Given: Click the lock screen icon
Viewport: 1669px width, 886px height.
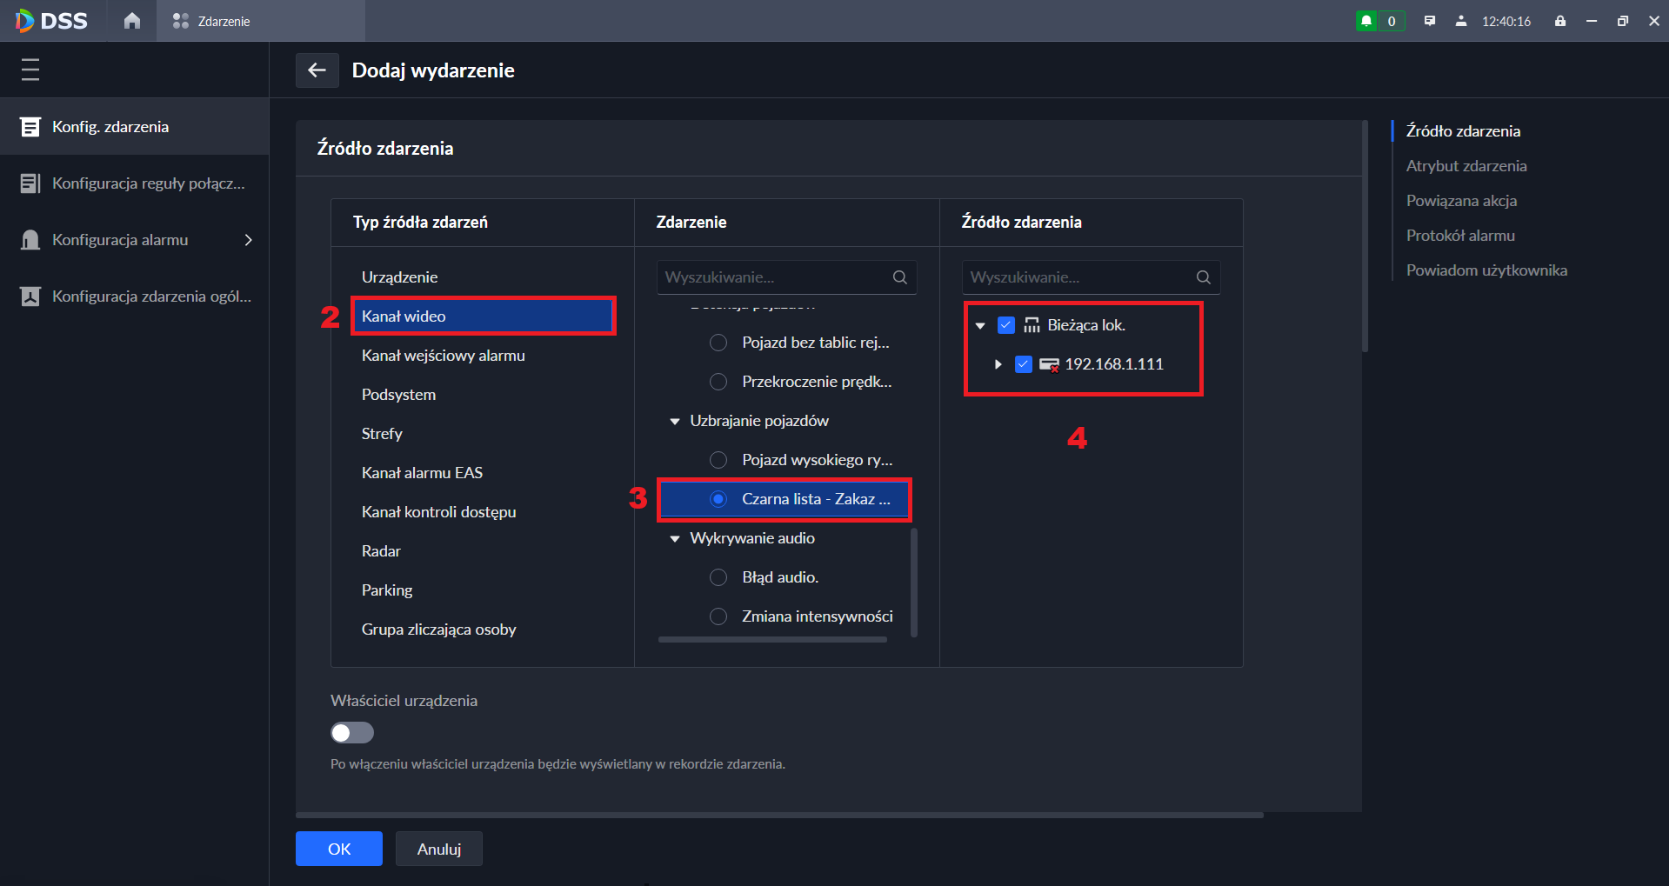Looking at the screenshot, I should [x=1560, y=21].
